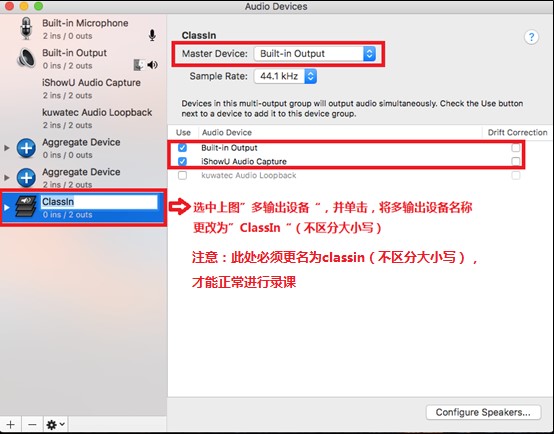Expand the ClassIn device disclosure triangle
This screenshot has height=434, width=554.
[x=7, y=207]
